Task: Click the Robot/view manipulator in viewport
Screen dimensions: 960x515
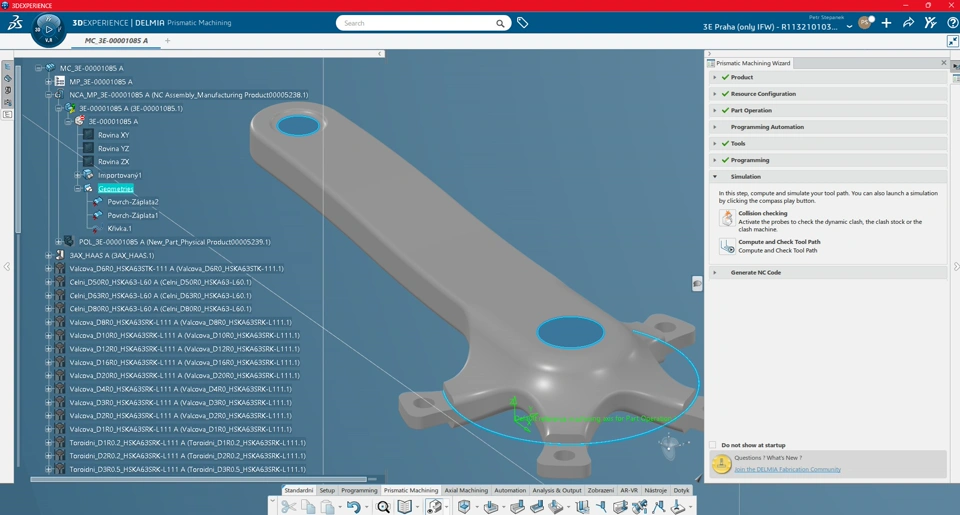Action: point(669,445)
